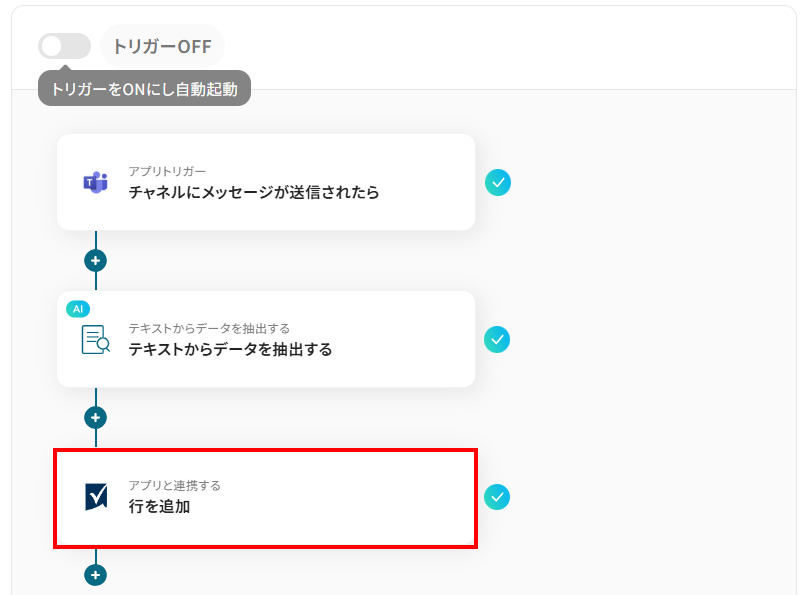Click the document magnifier extraction icon
This screenshot has width=807, height=595.
click(95, 340)
